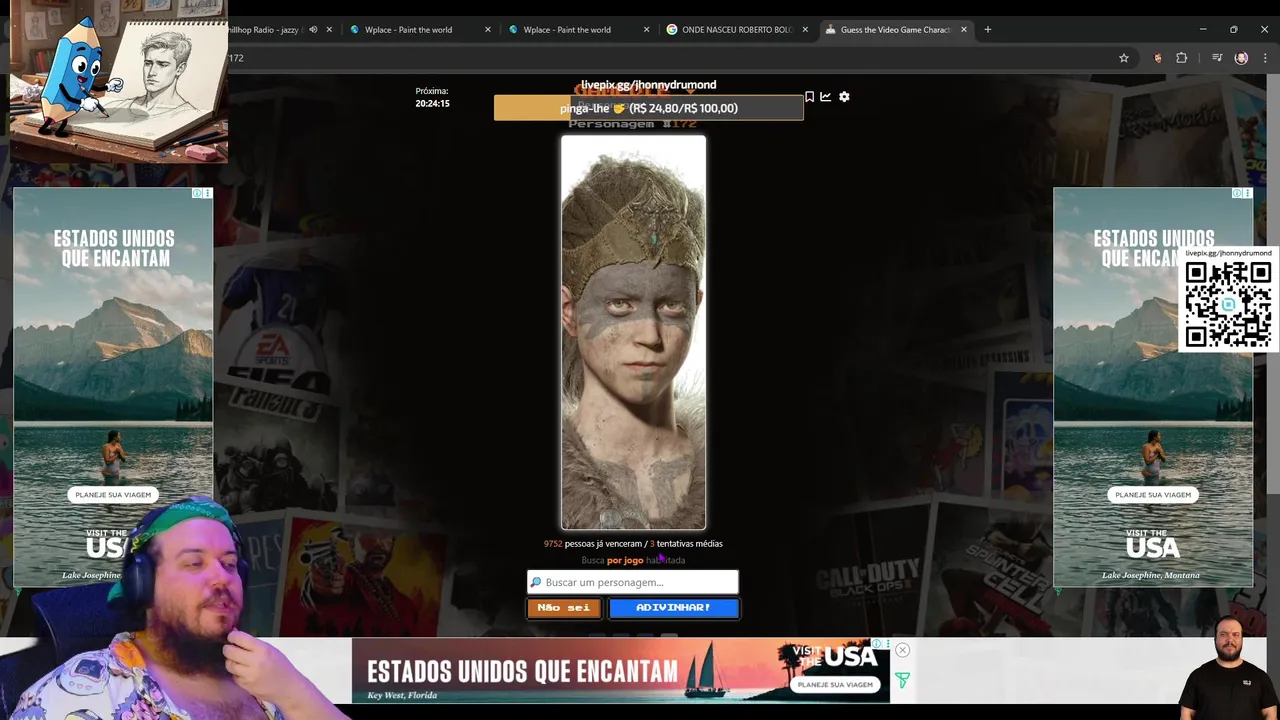Click the ADIVINHAR! button
The height and width of the screenshot is (720, 1280).
point(673,607)
